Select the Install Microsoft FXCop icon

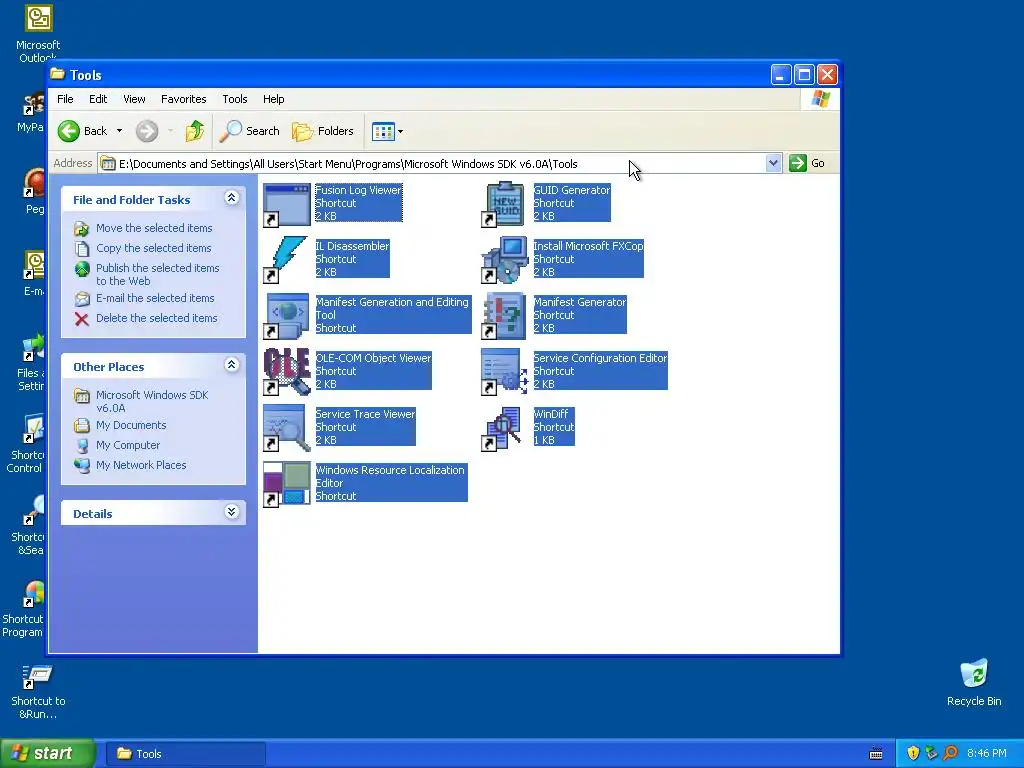coord(504,260)
